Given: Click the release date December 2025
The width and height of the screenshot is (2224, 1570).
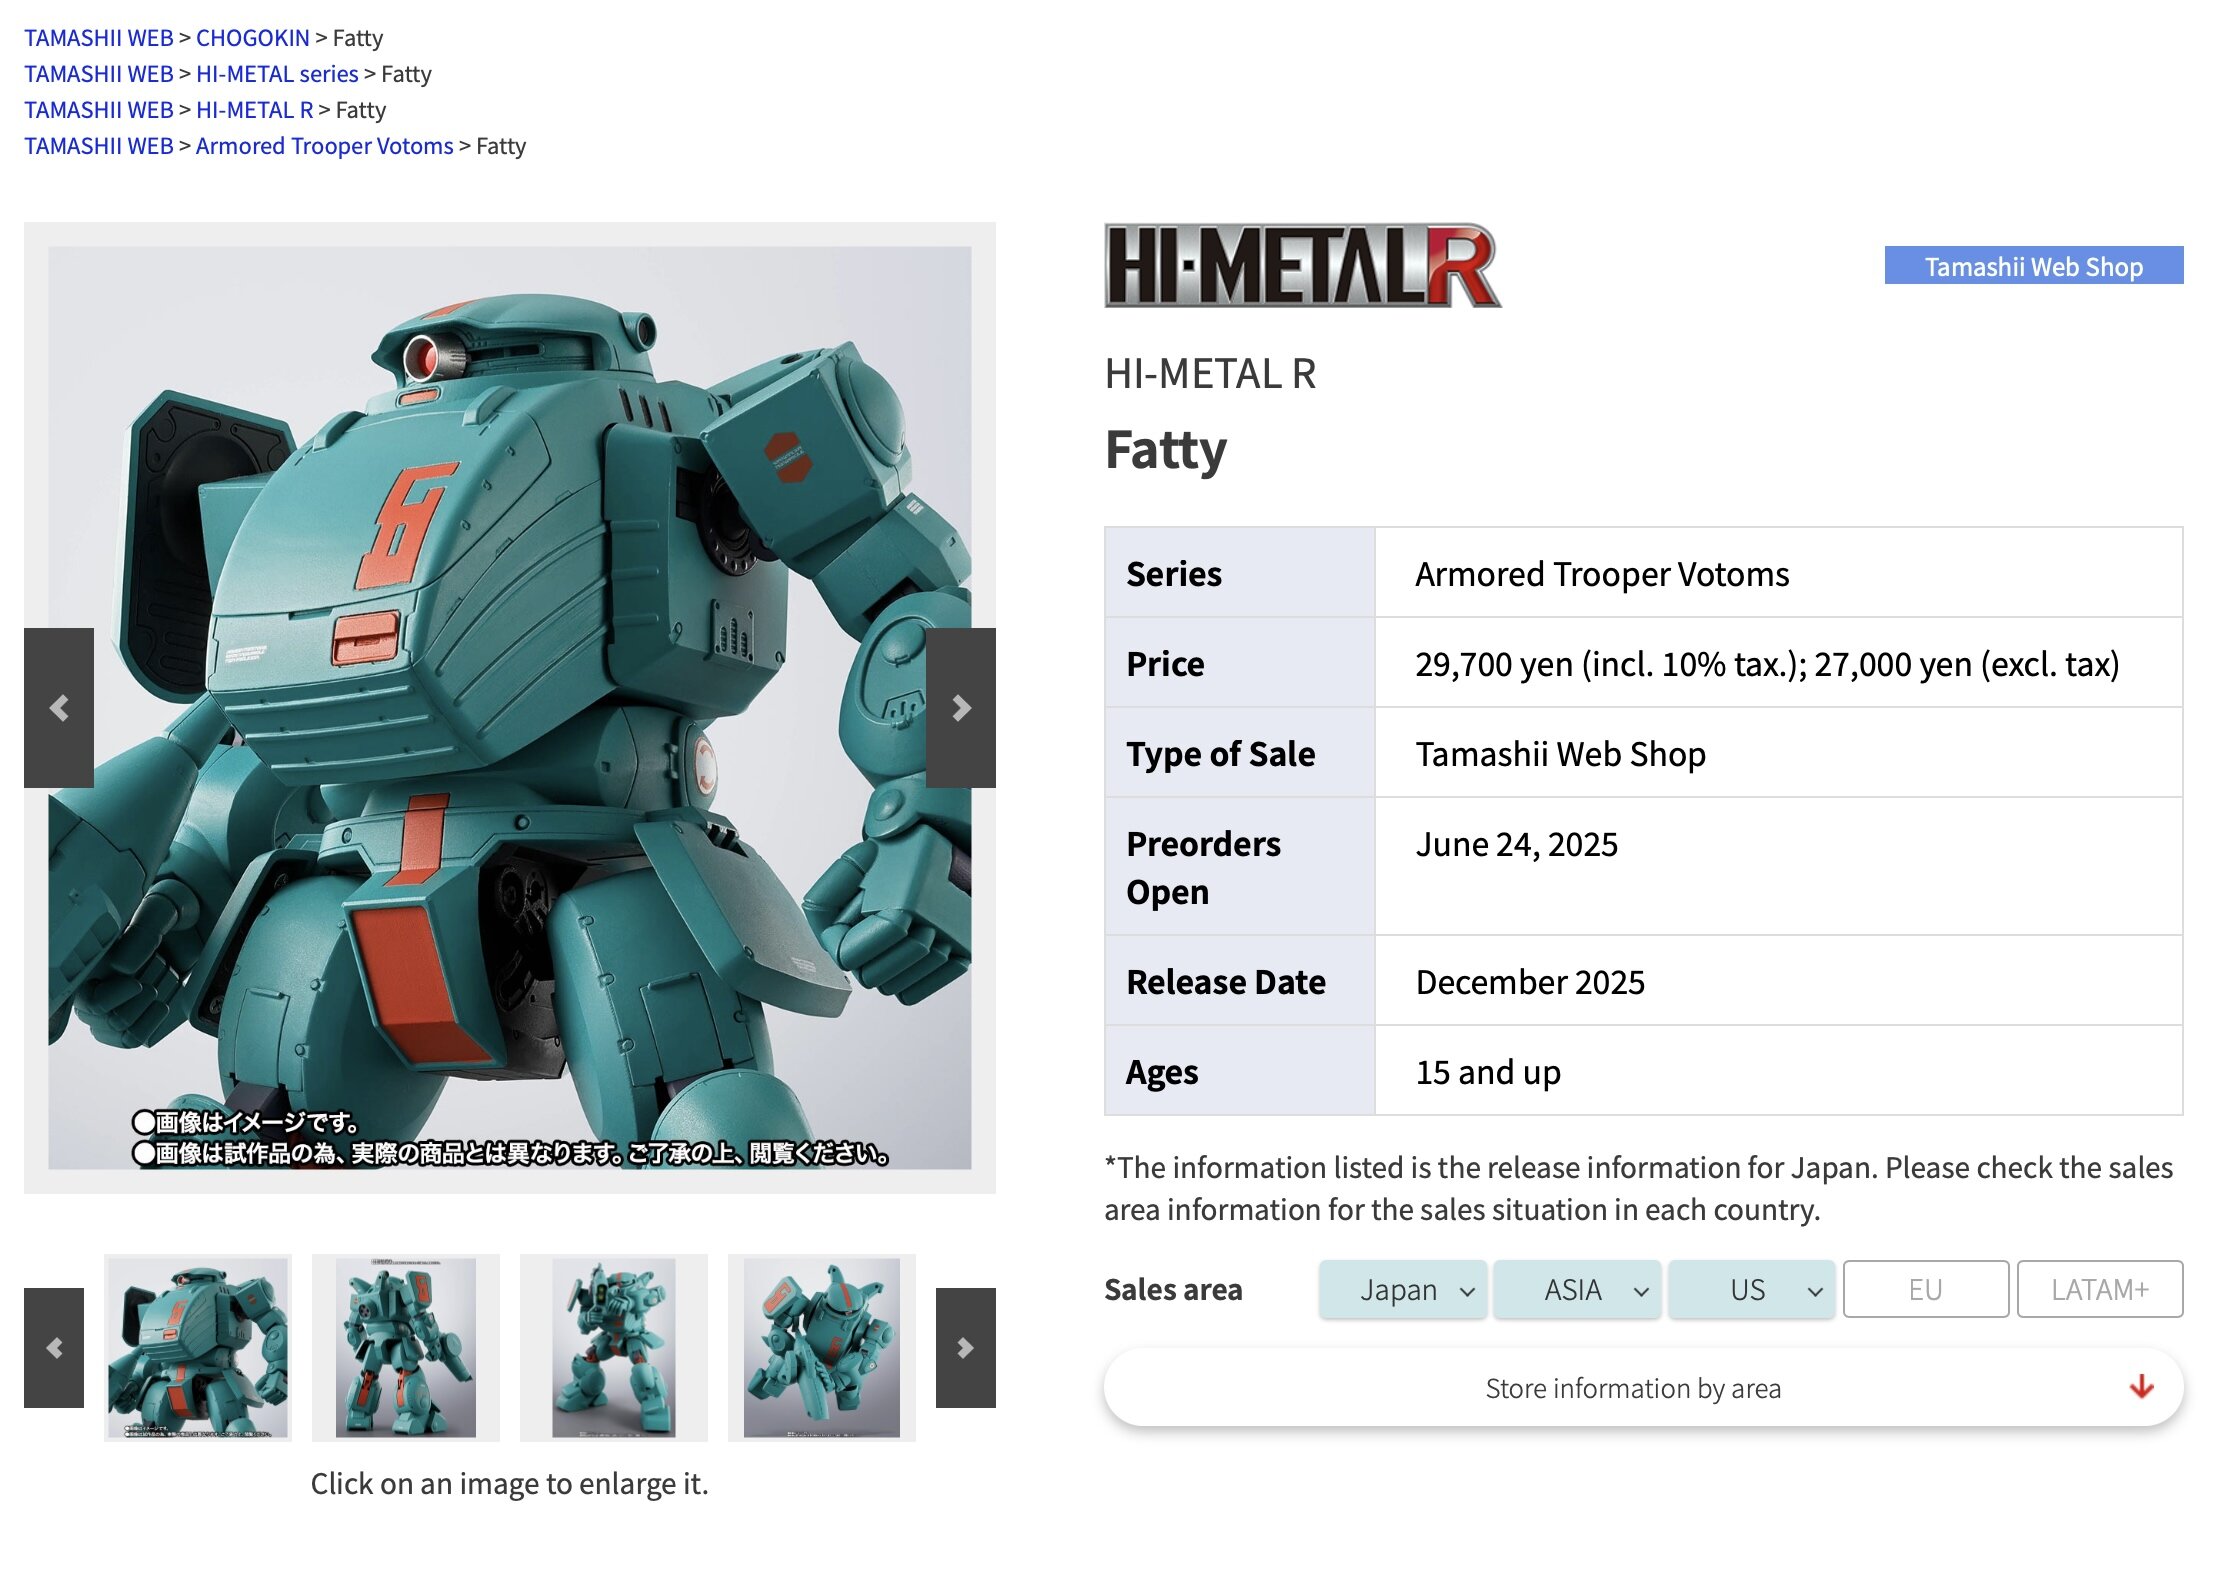Looking at the screenshot, I should click(x=1530, y=982).
